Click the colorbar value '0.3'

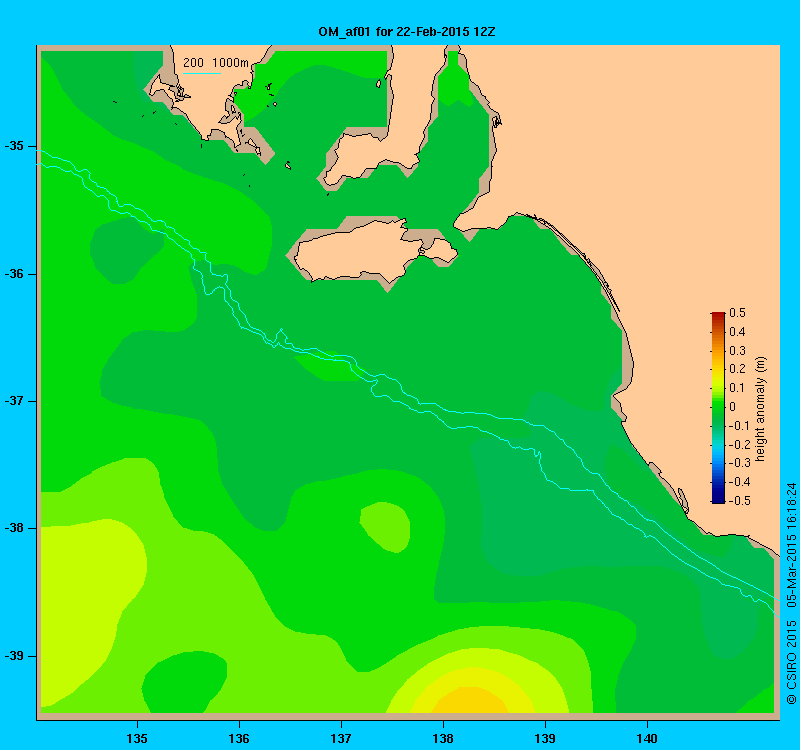737,351
